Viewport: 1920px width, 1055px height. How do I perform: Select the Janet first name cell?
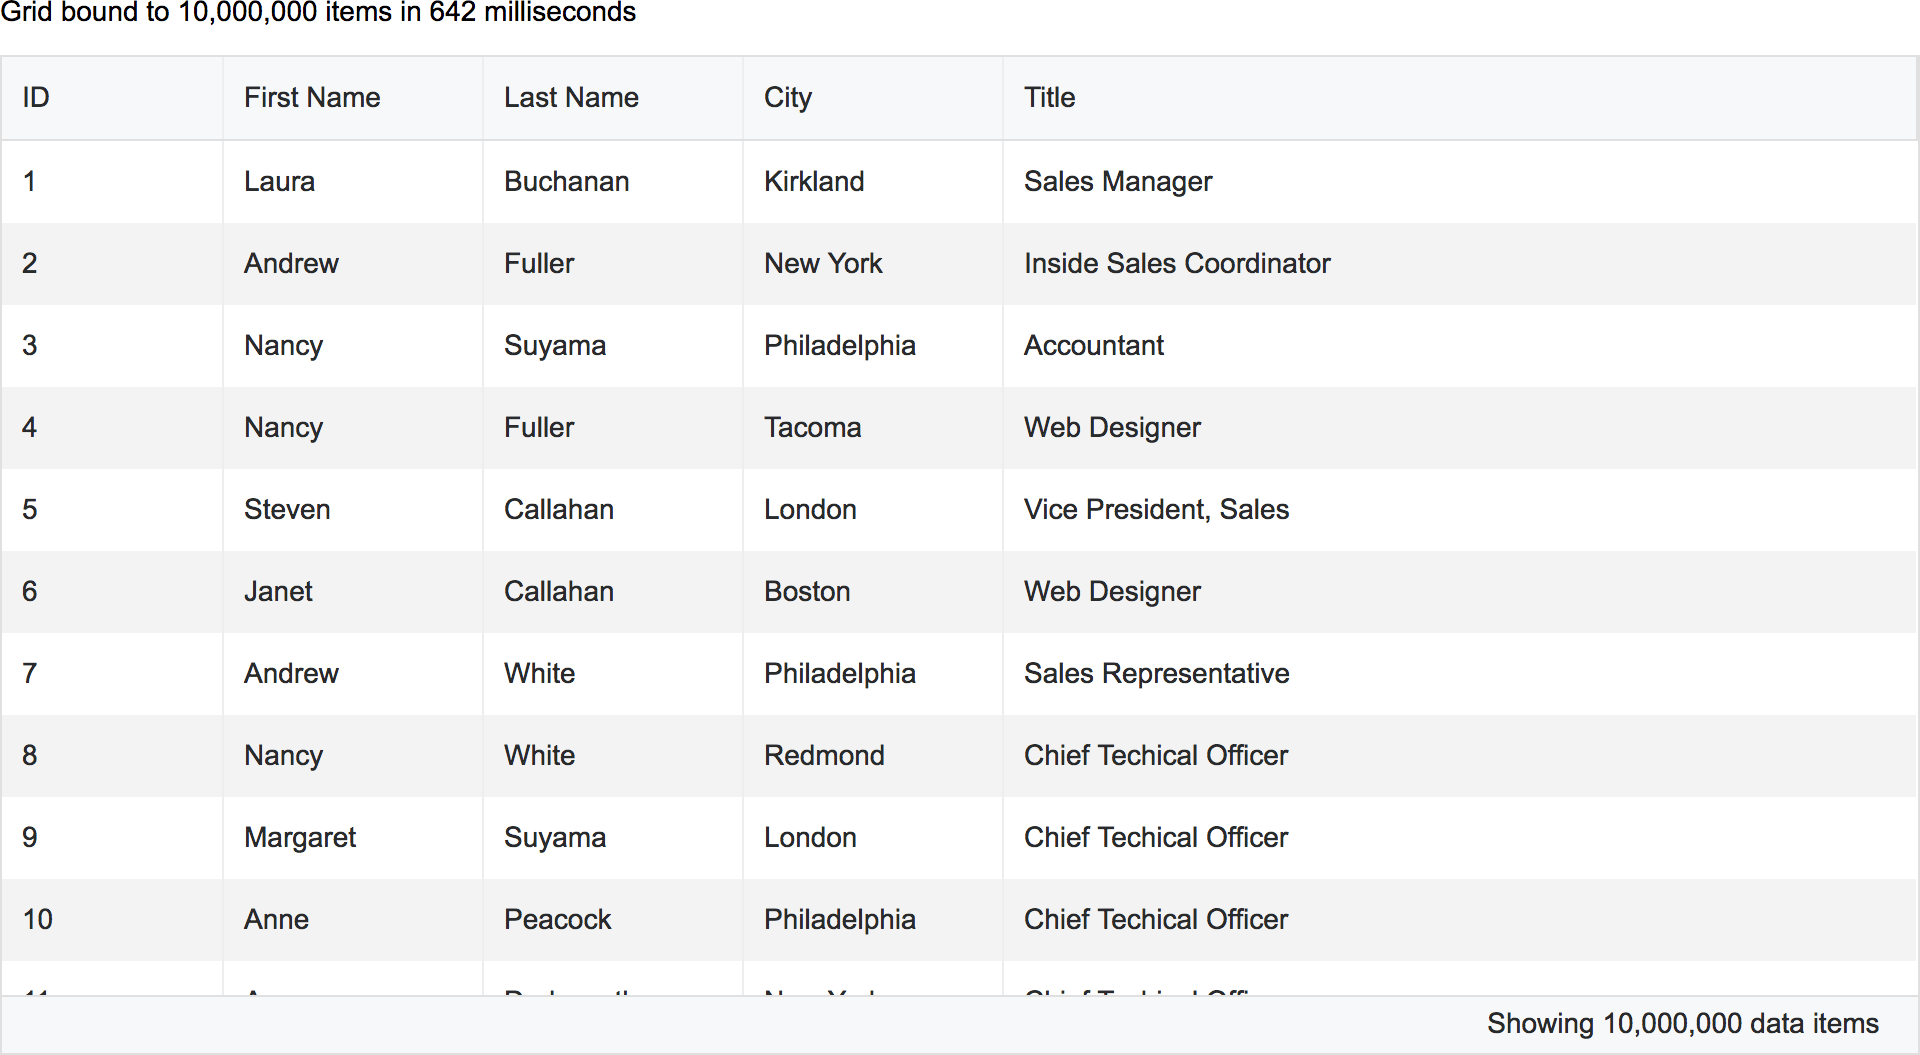[x=278, y=591]
